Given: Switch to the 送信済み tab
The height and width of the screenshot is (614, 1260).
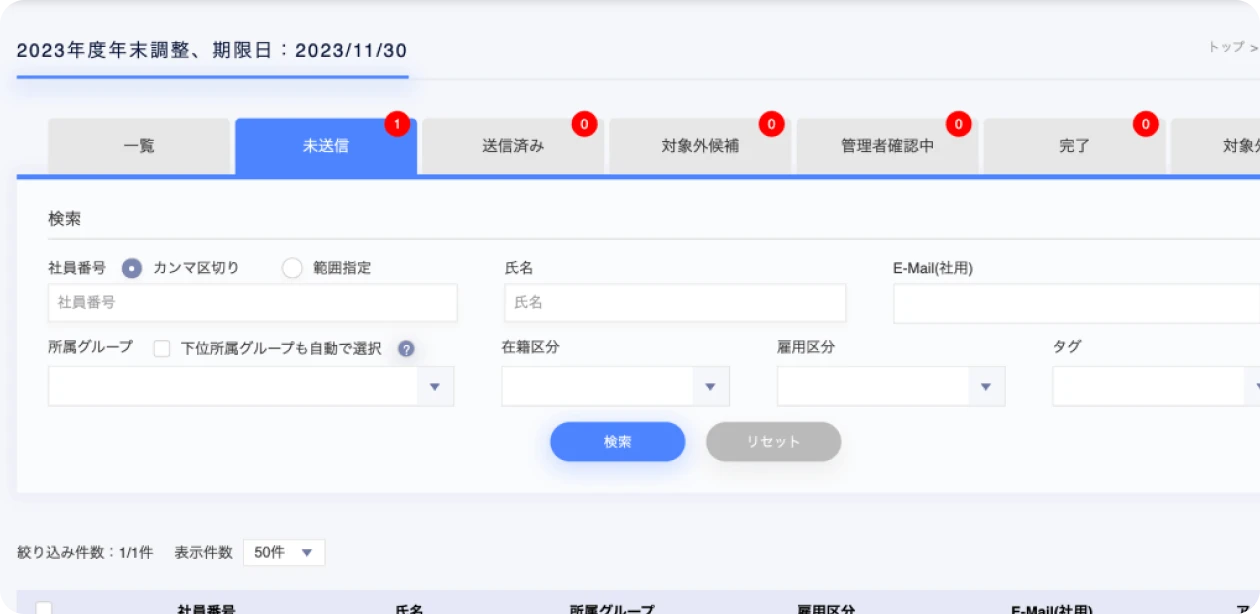Looking at the screenshot, I should point(512,146).
